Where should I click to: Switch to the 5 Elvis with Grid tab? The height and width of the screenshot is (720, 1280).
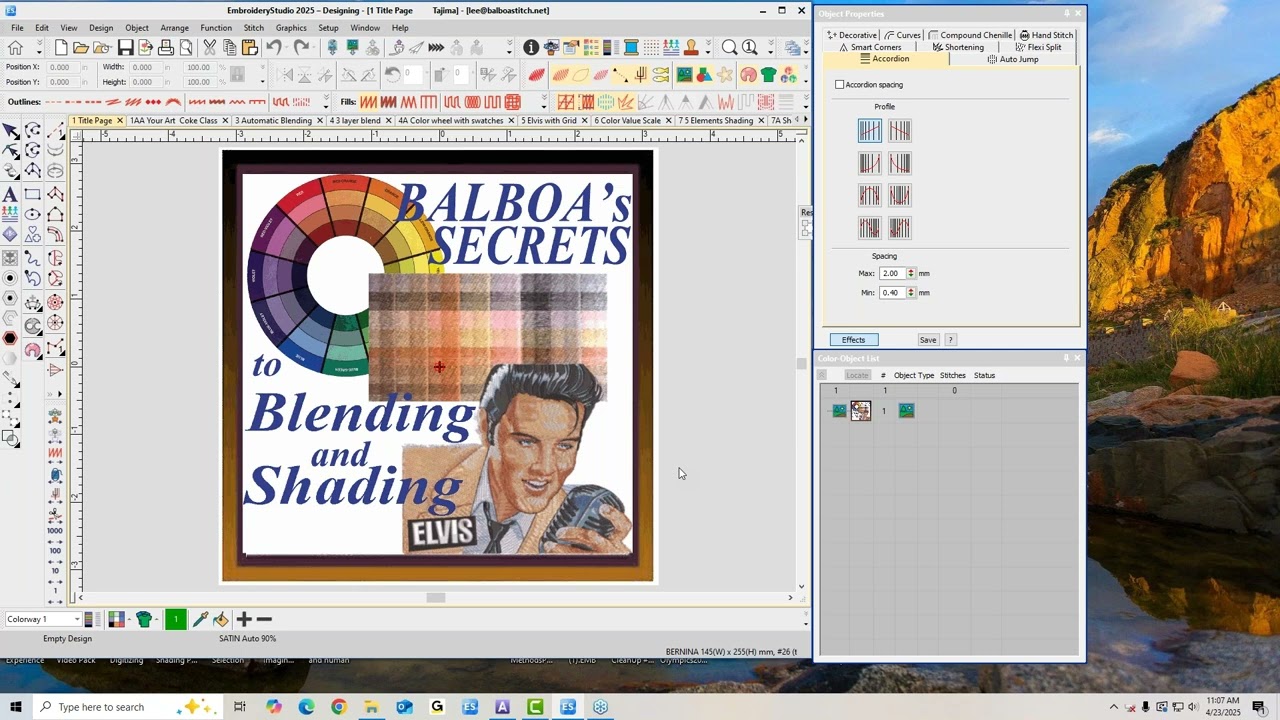coord(549,120)
